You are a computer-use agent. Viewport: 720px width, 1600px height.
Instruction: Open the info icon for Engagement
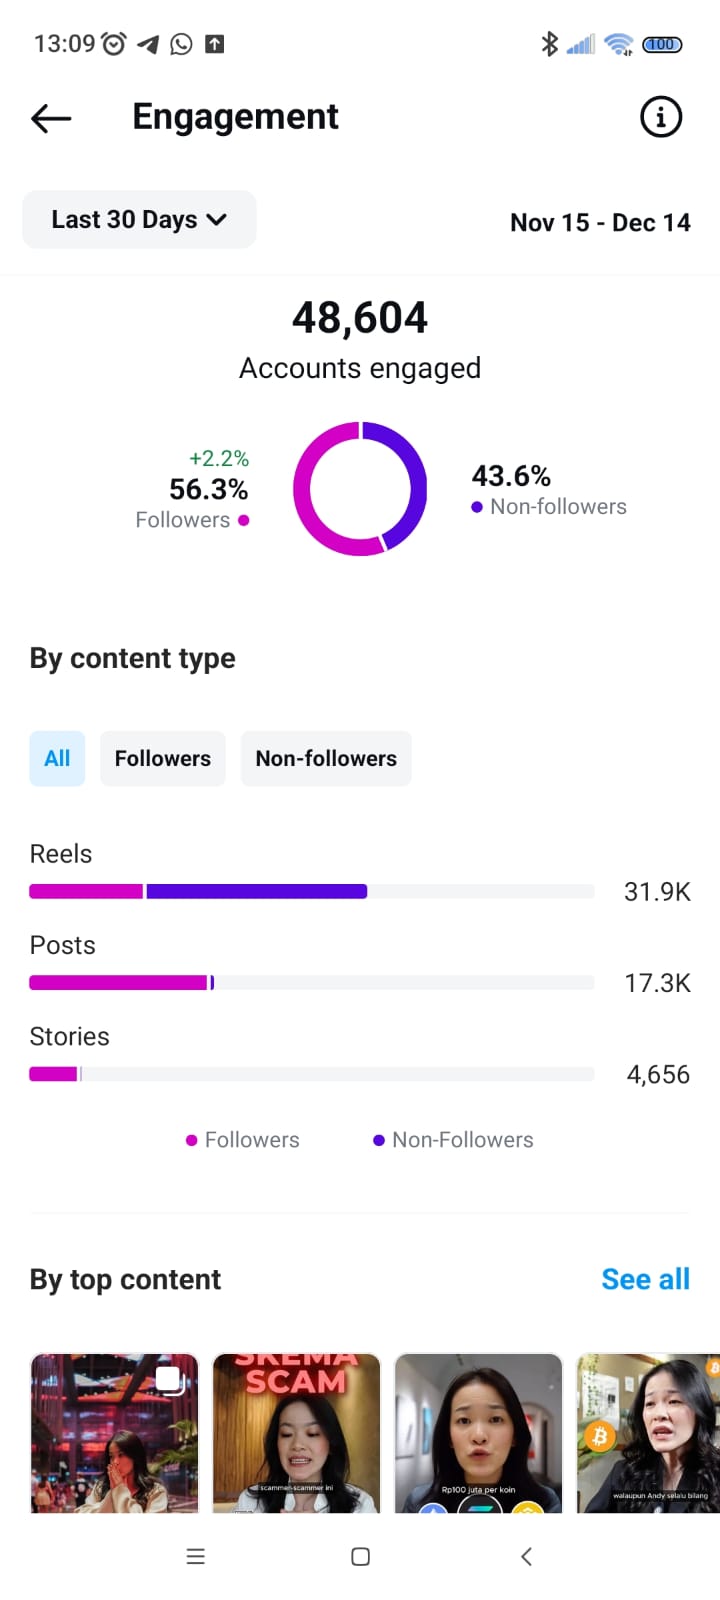660,117
